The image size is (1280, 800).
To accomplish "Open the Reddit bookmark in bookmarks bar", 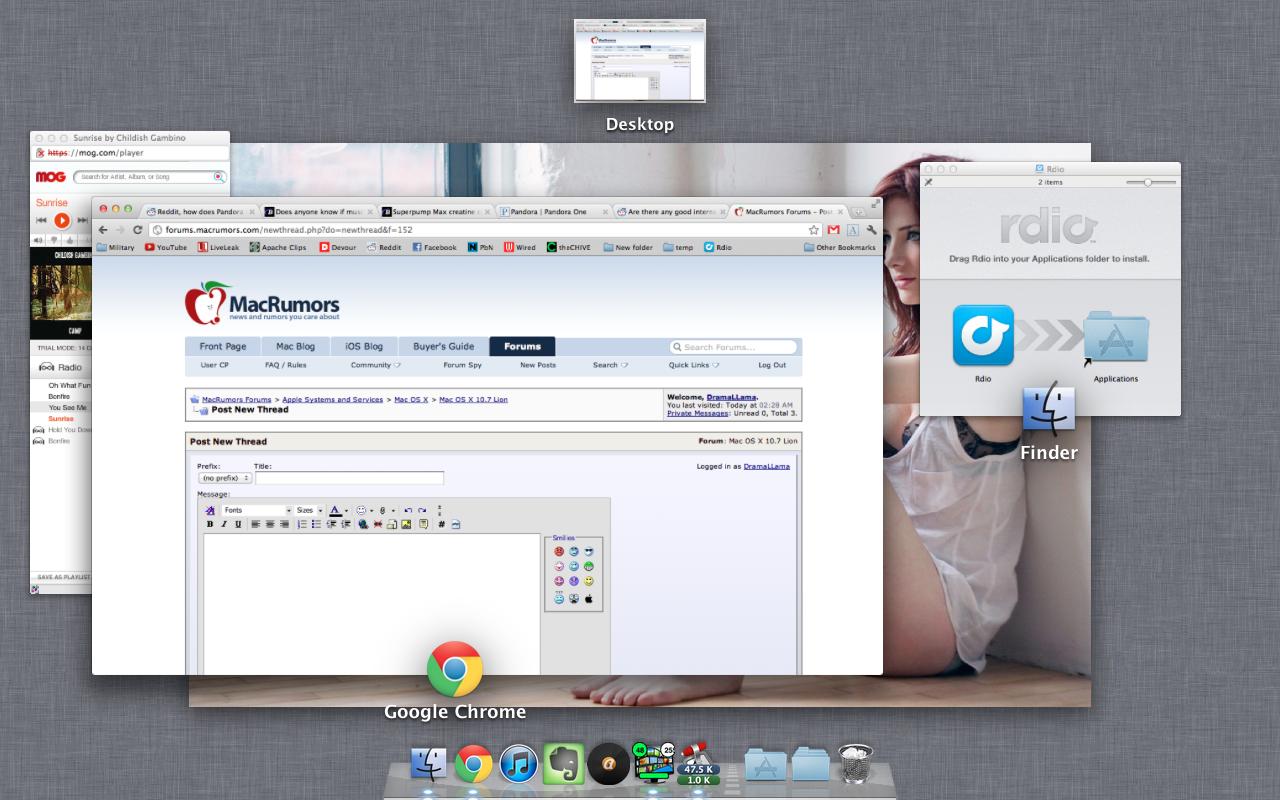I will [384, 247].
